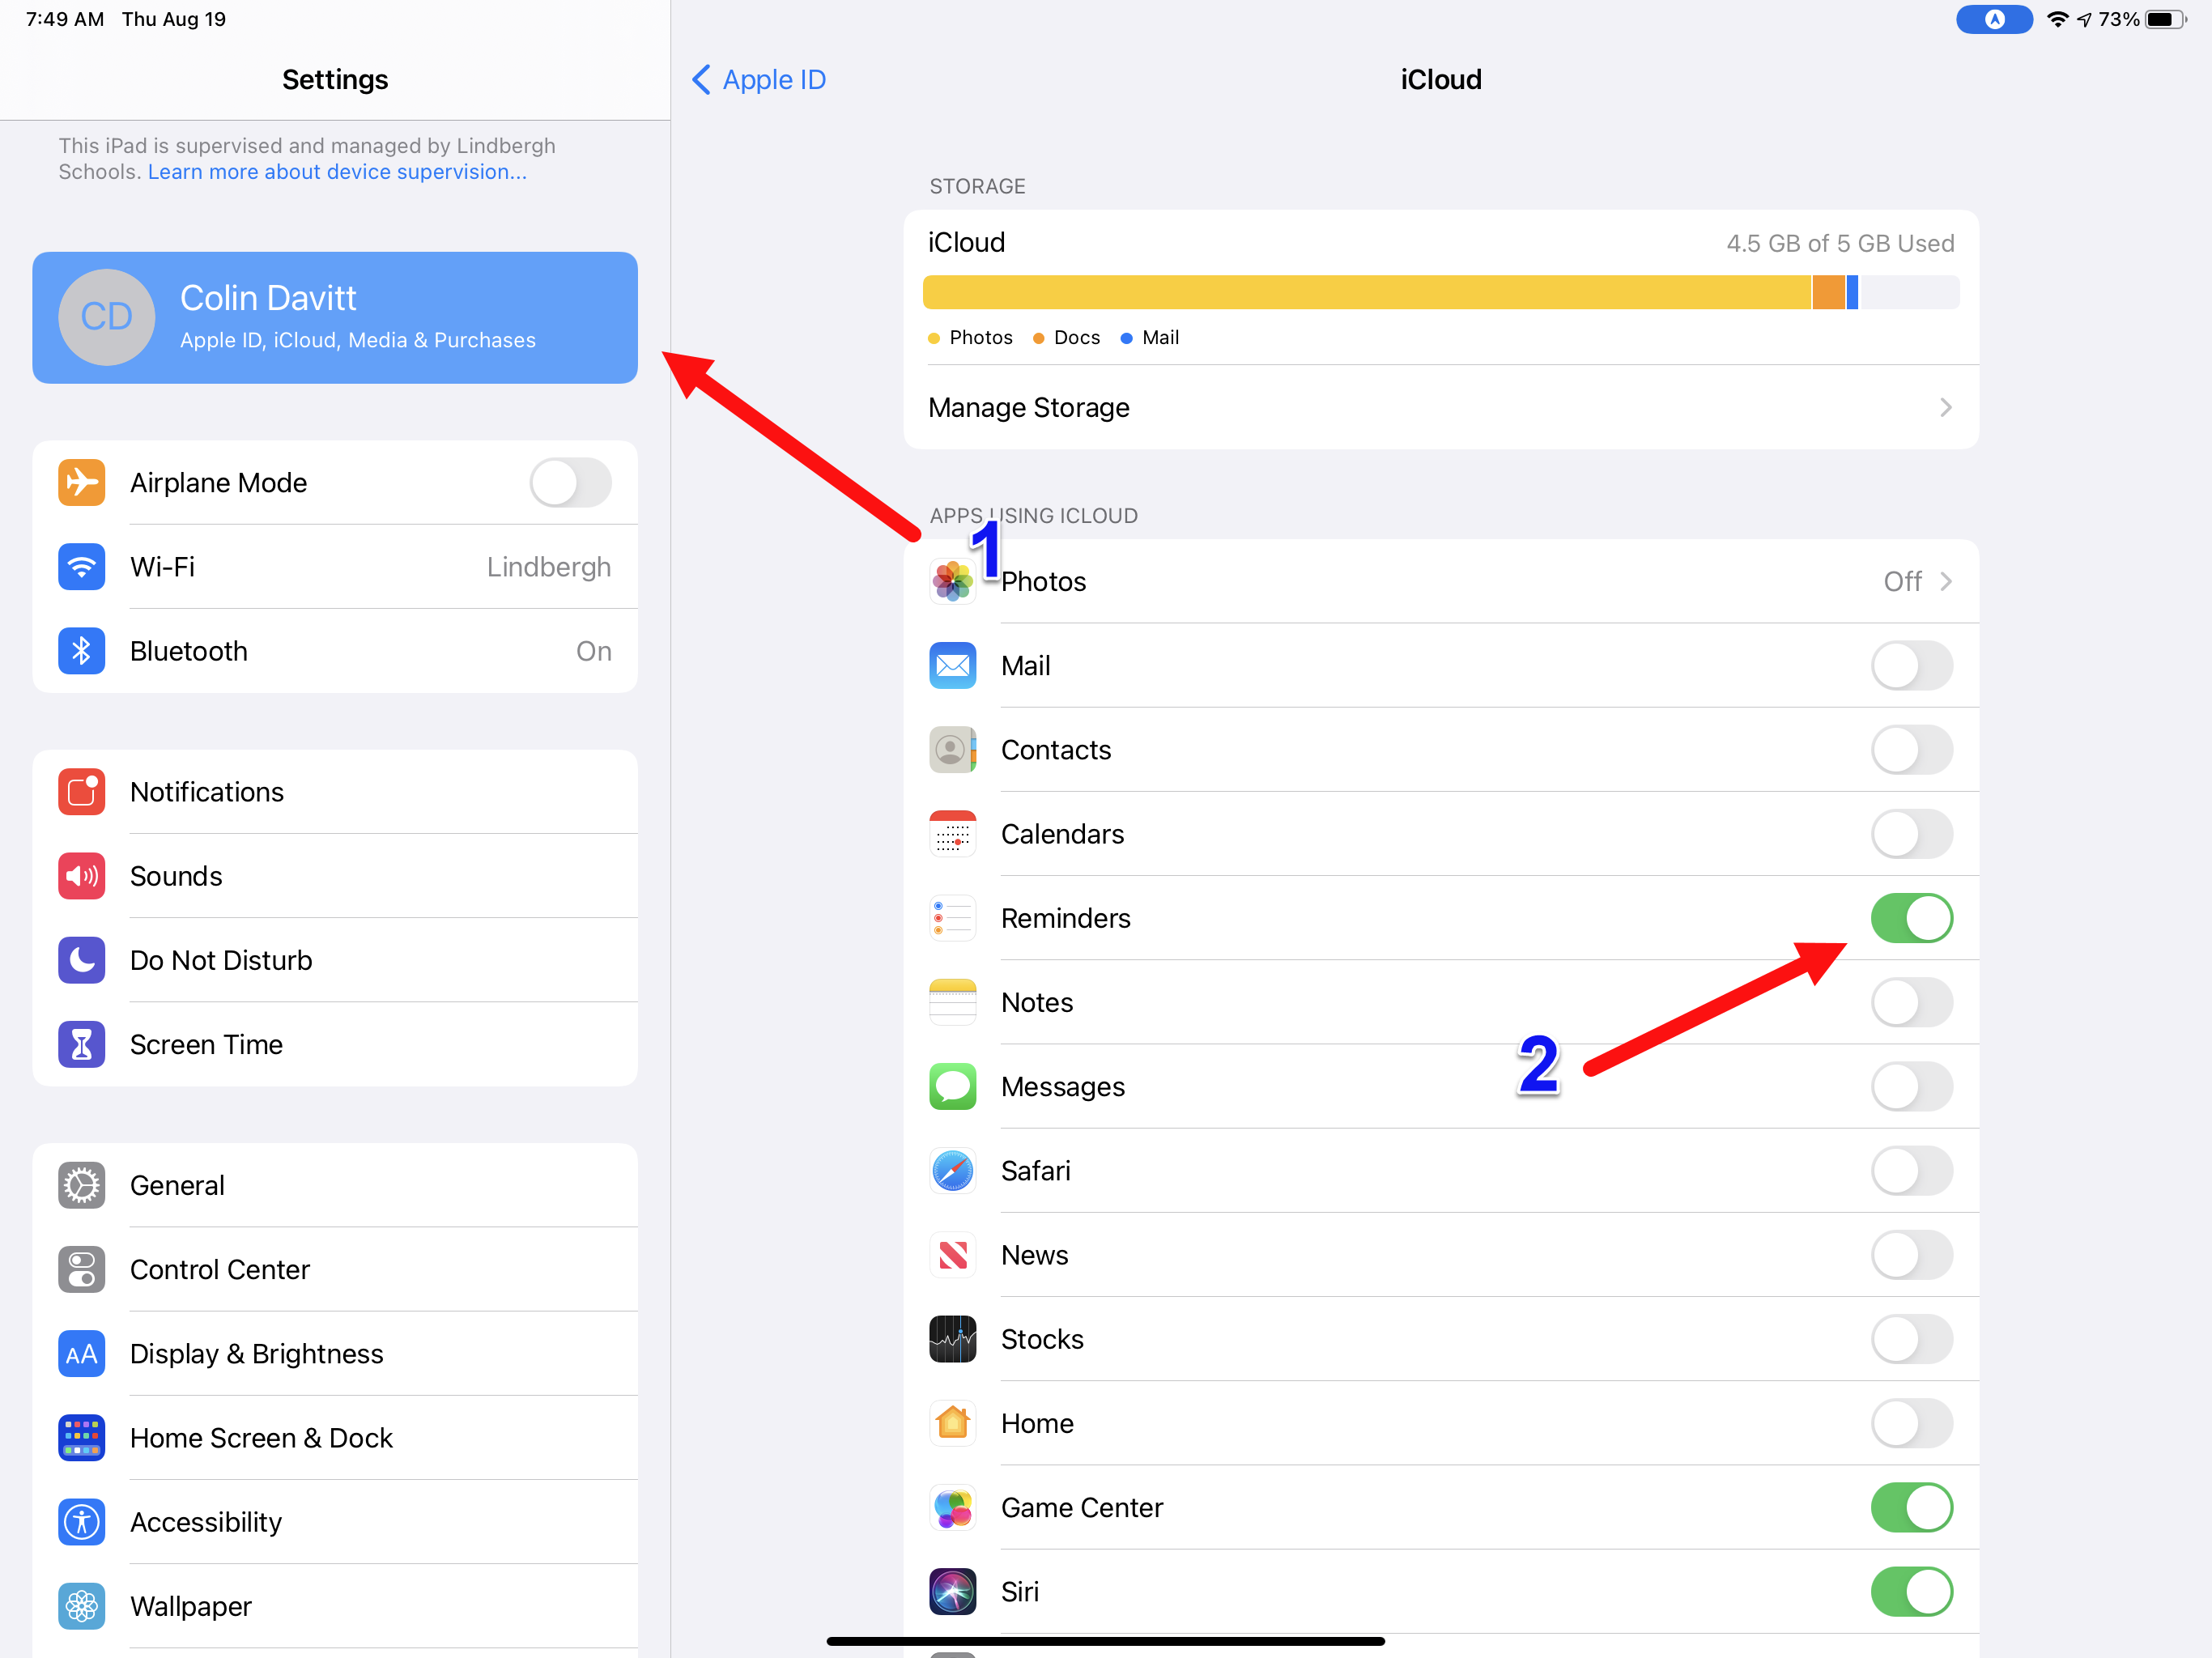Open Photos Off disclosure chevron
The width and height of the screenshot is (2212, 1658).
(x=1945, y=581)
